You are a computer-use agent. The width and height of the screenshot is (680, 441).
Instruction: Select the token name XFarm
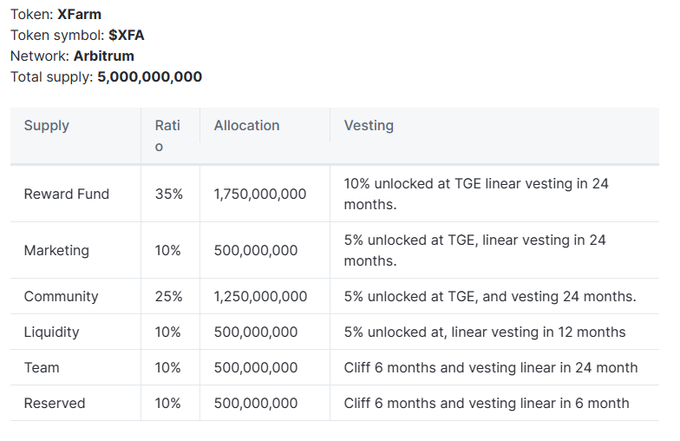(79, 14)
